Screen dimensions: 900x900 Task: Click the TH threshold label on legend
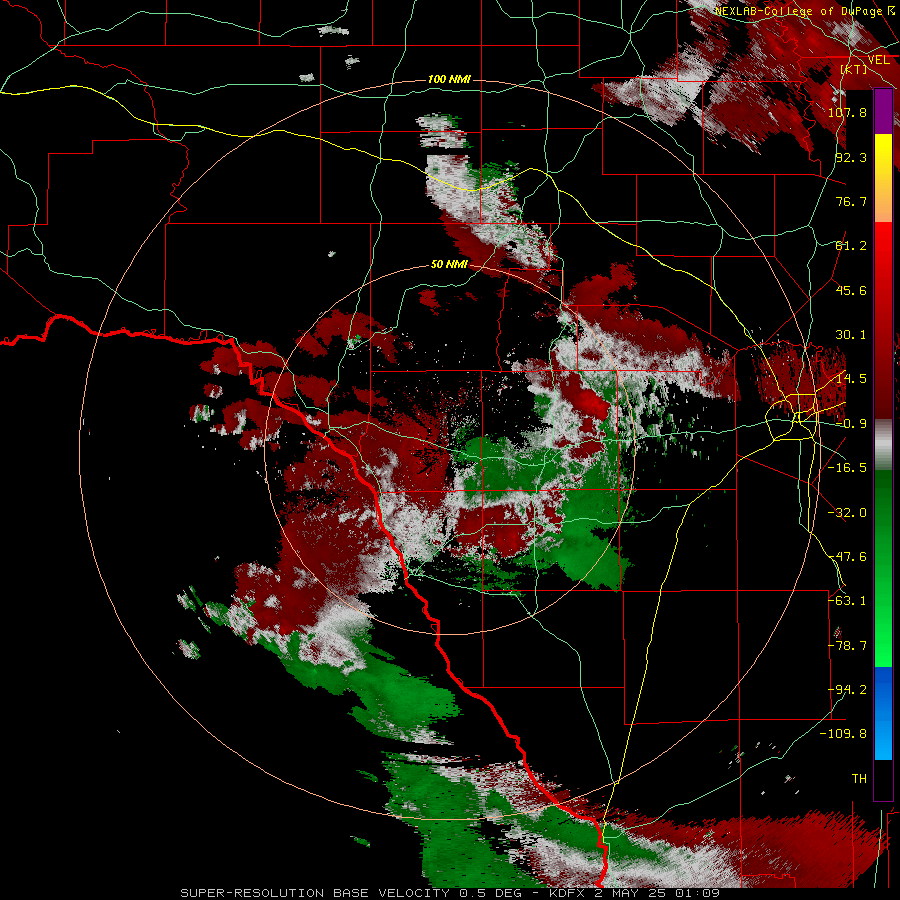(859, 779)
